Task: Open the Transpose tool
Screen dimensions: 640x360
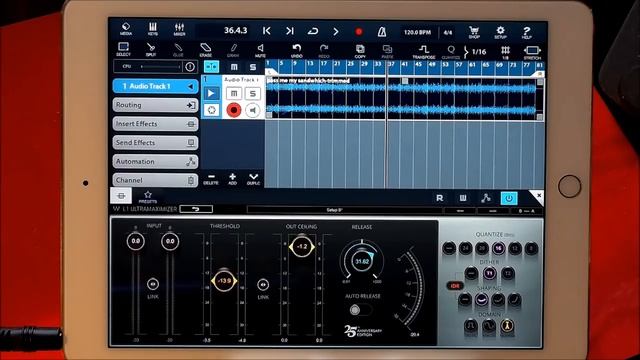Action: click(424, 51)
